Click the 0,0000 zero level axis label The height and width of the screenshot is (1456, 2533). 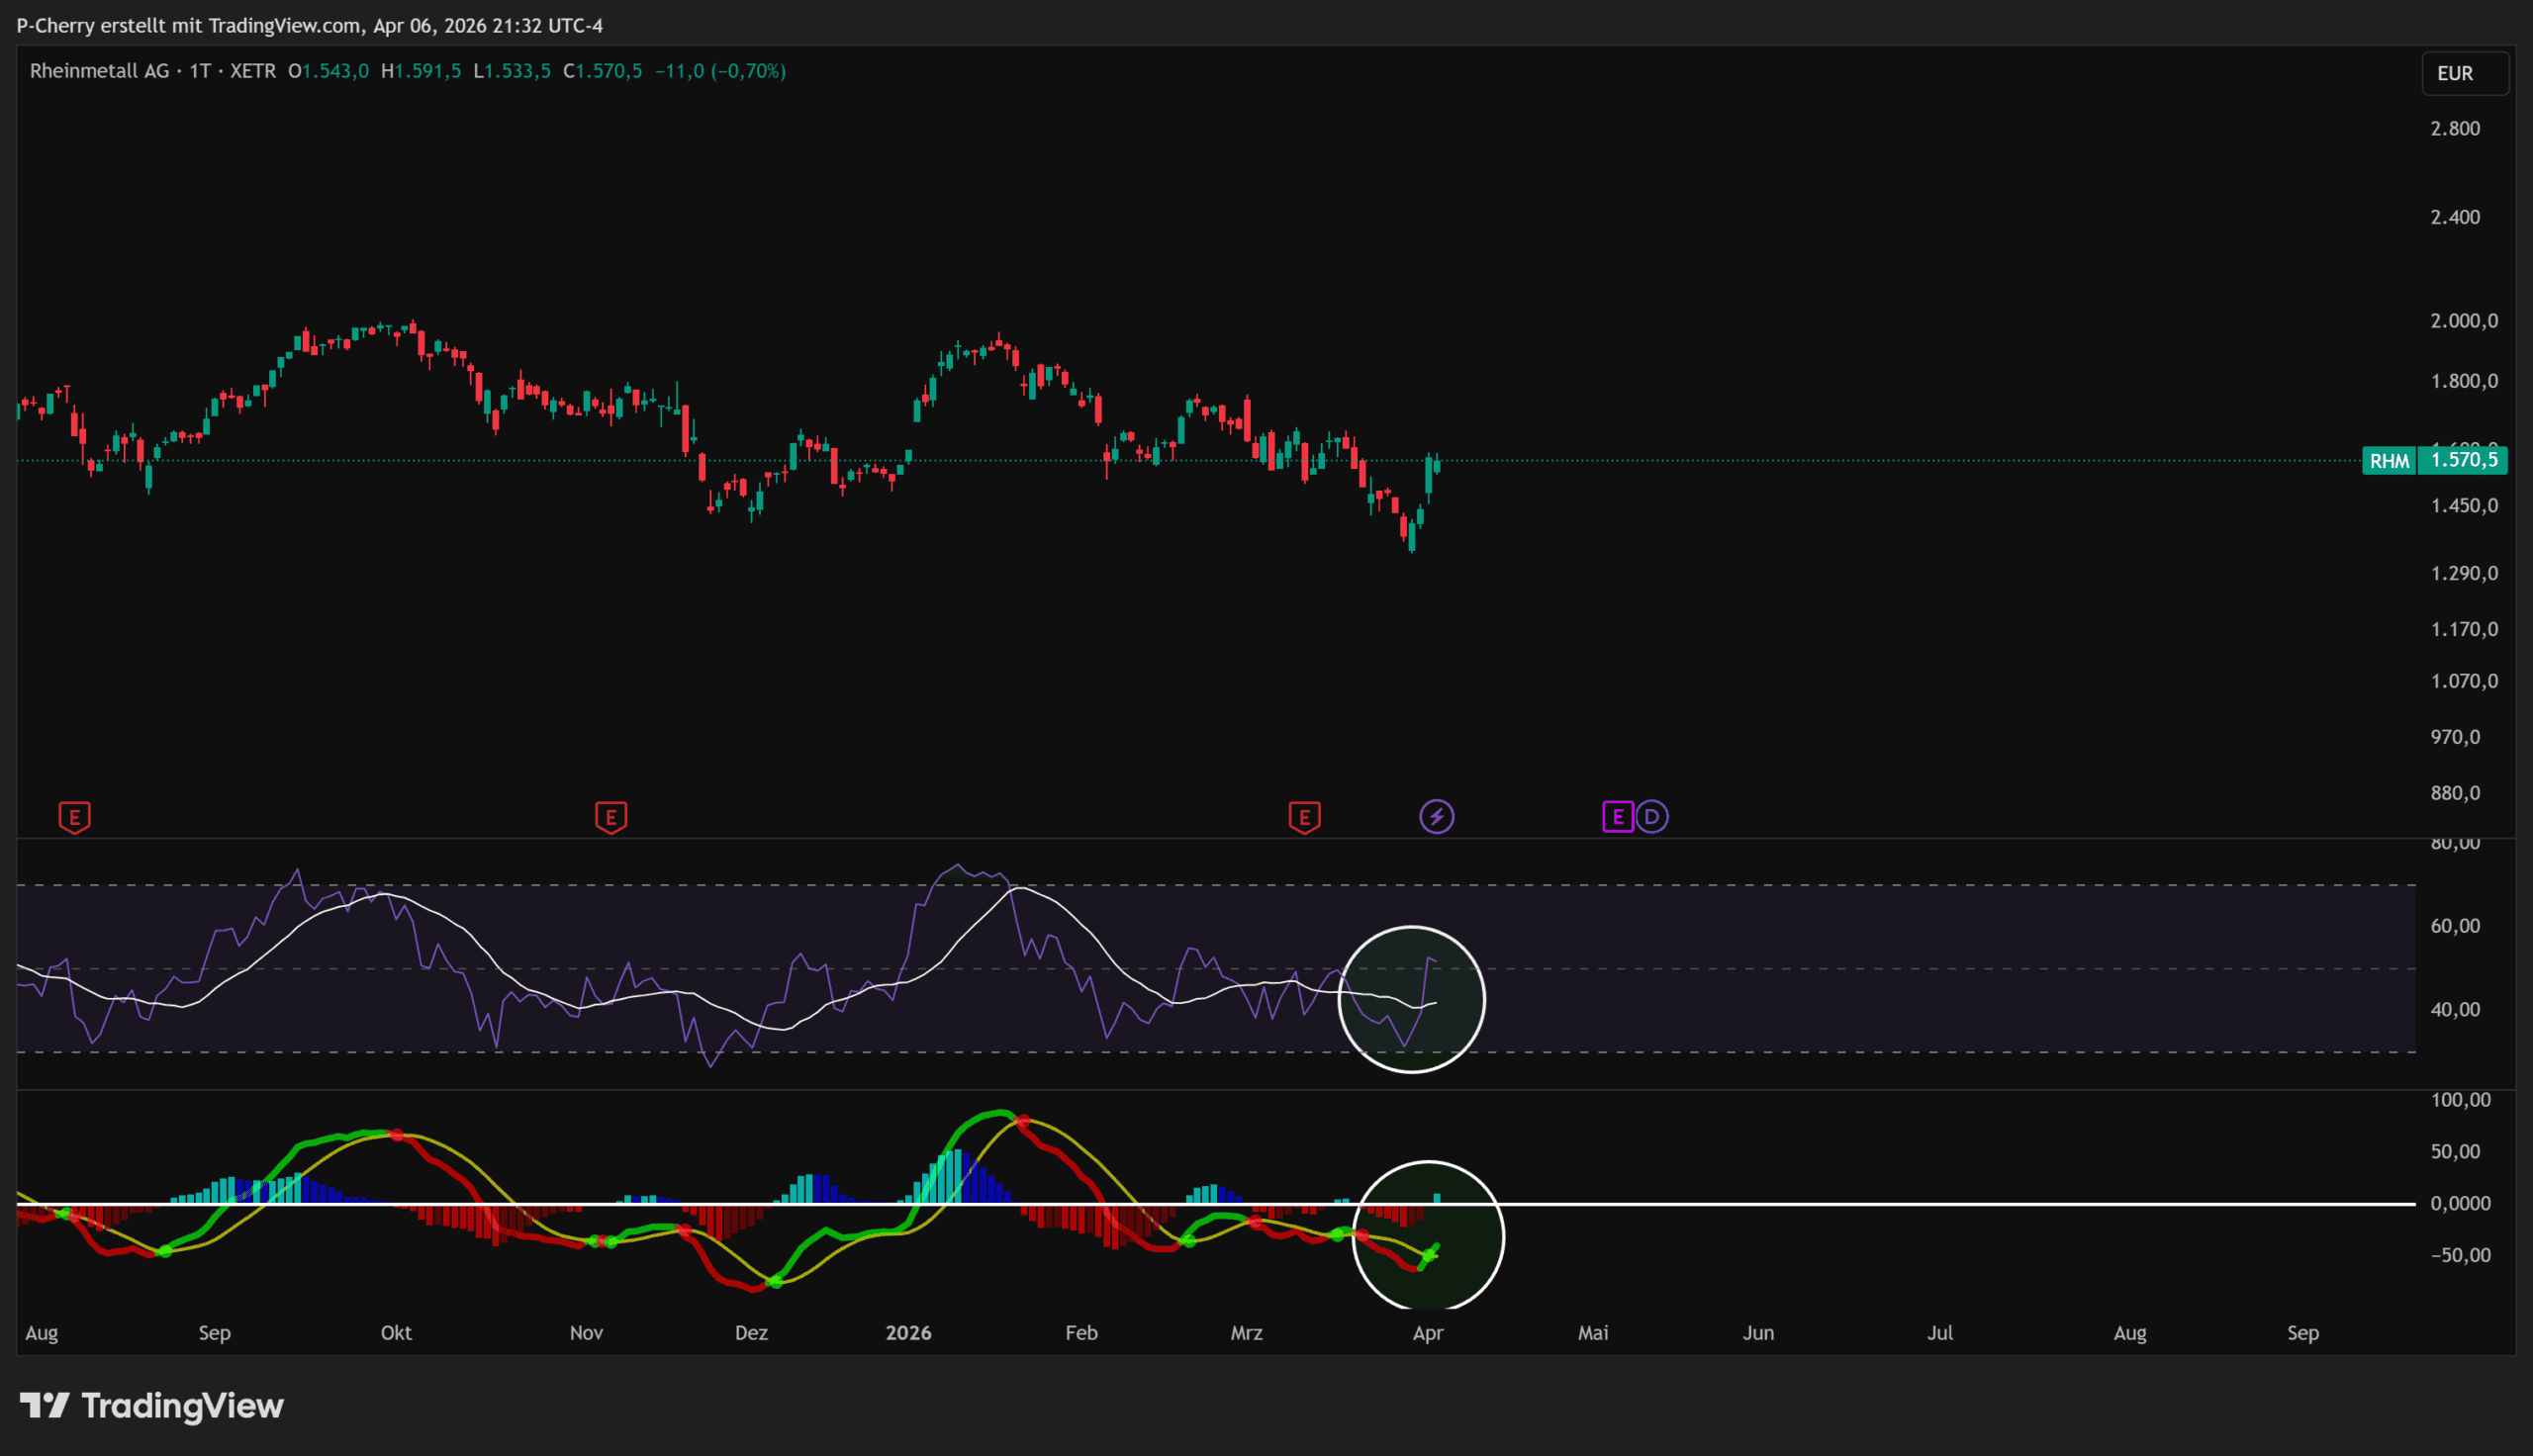pyautogui.click(x=2460, y=1203)
